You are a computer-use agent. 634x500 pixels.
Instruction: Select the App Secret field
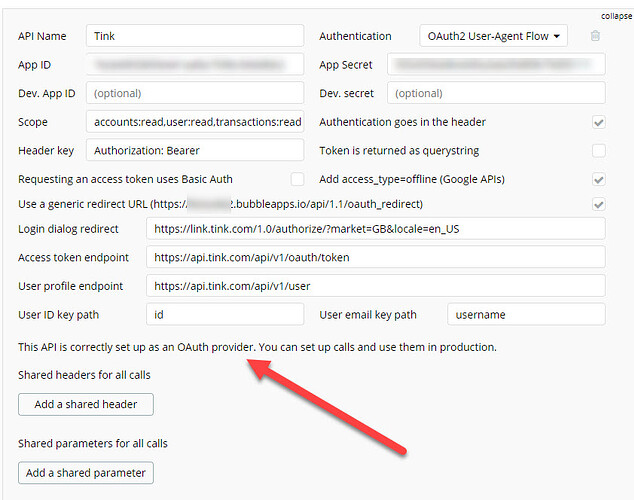click(x=496, y=65)
